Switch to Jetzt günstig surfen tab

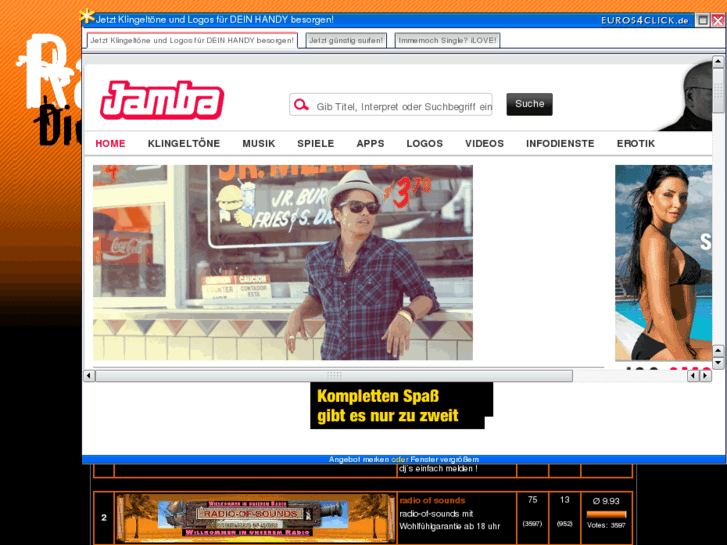click(x=346, y=40)
